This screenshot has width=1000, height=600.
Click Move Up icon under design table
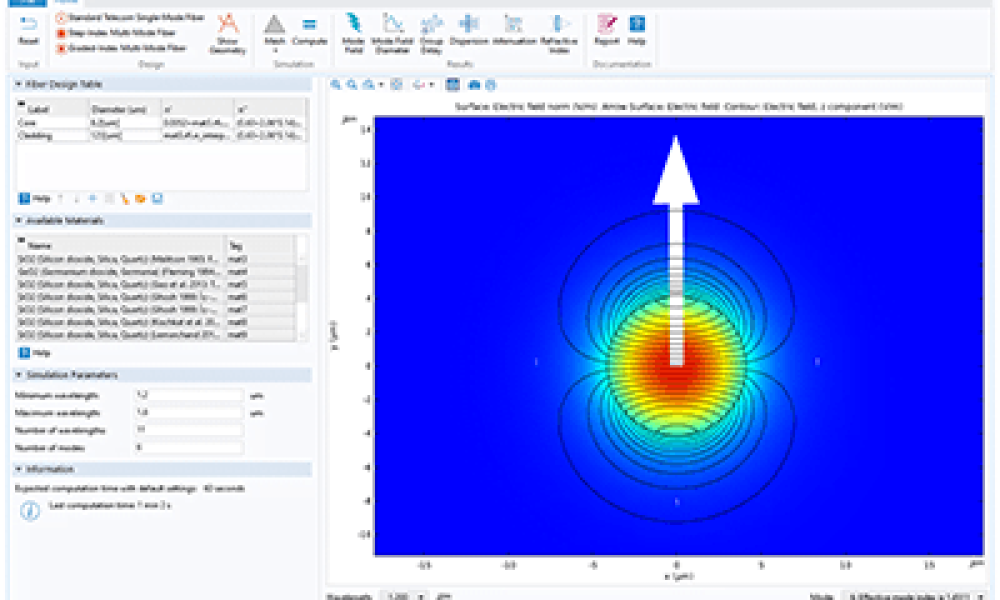coord(61,198)
